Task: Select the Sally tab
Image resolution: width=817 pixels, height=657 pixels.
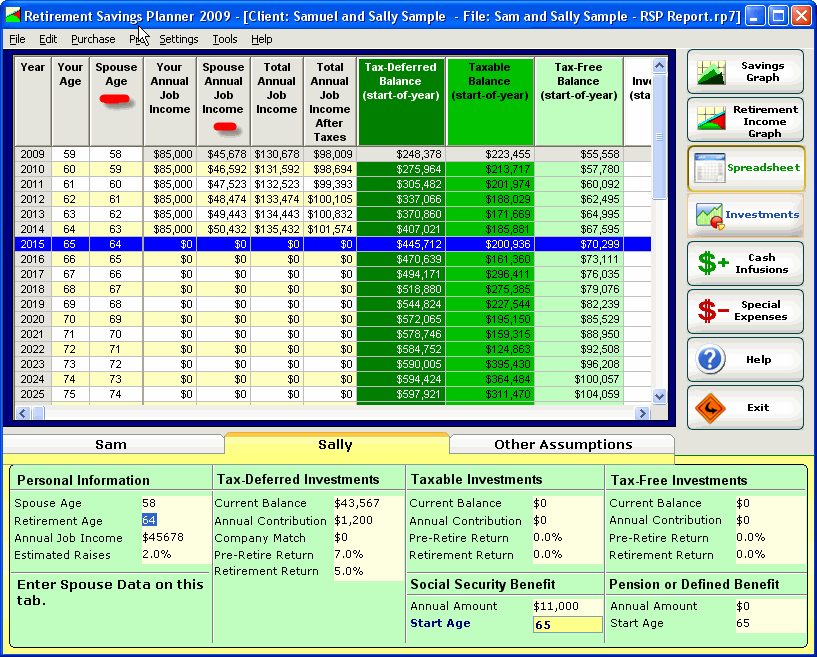Action: click(337, 444)
